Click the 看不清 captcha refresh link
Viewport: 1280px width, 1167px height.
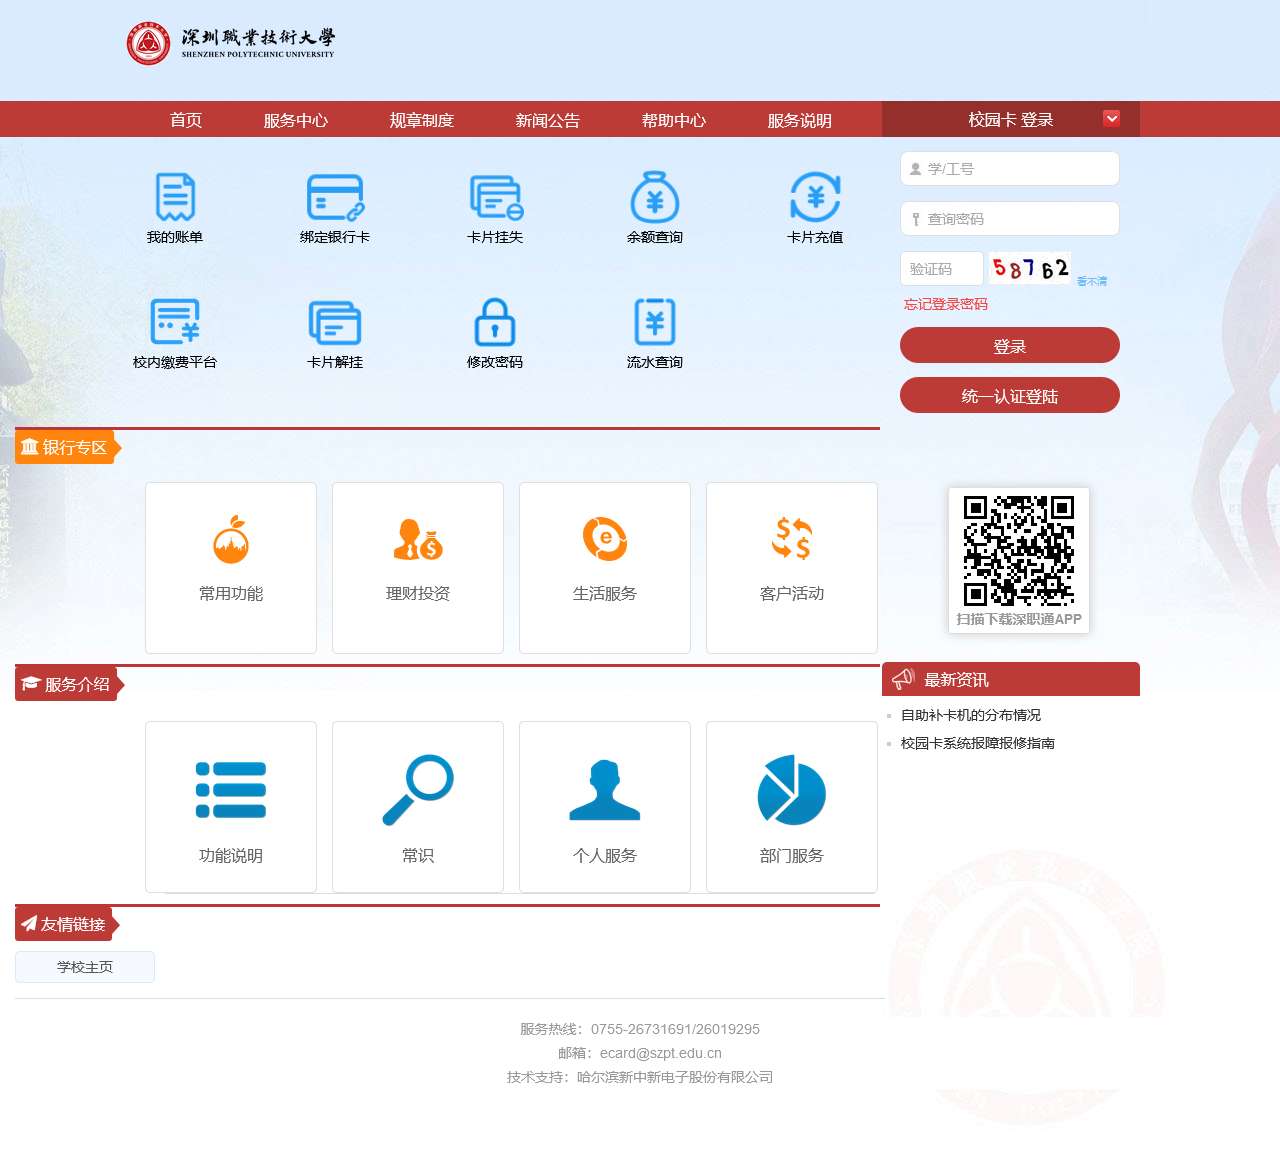pos(1092,281)
